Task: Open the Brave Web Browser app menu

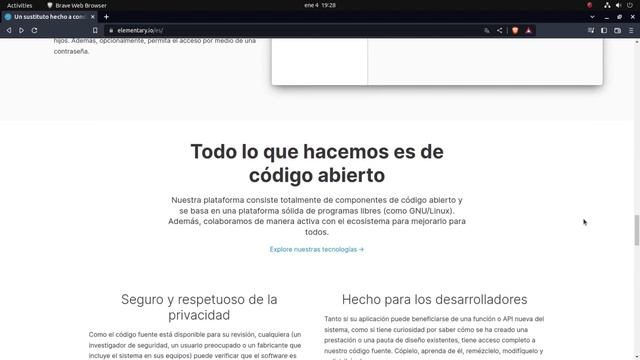Action: click(77, 5)
